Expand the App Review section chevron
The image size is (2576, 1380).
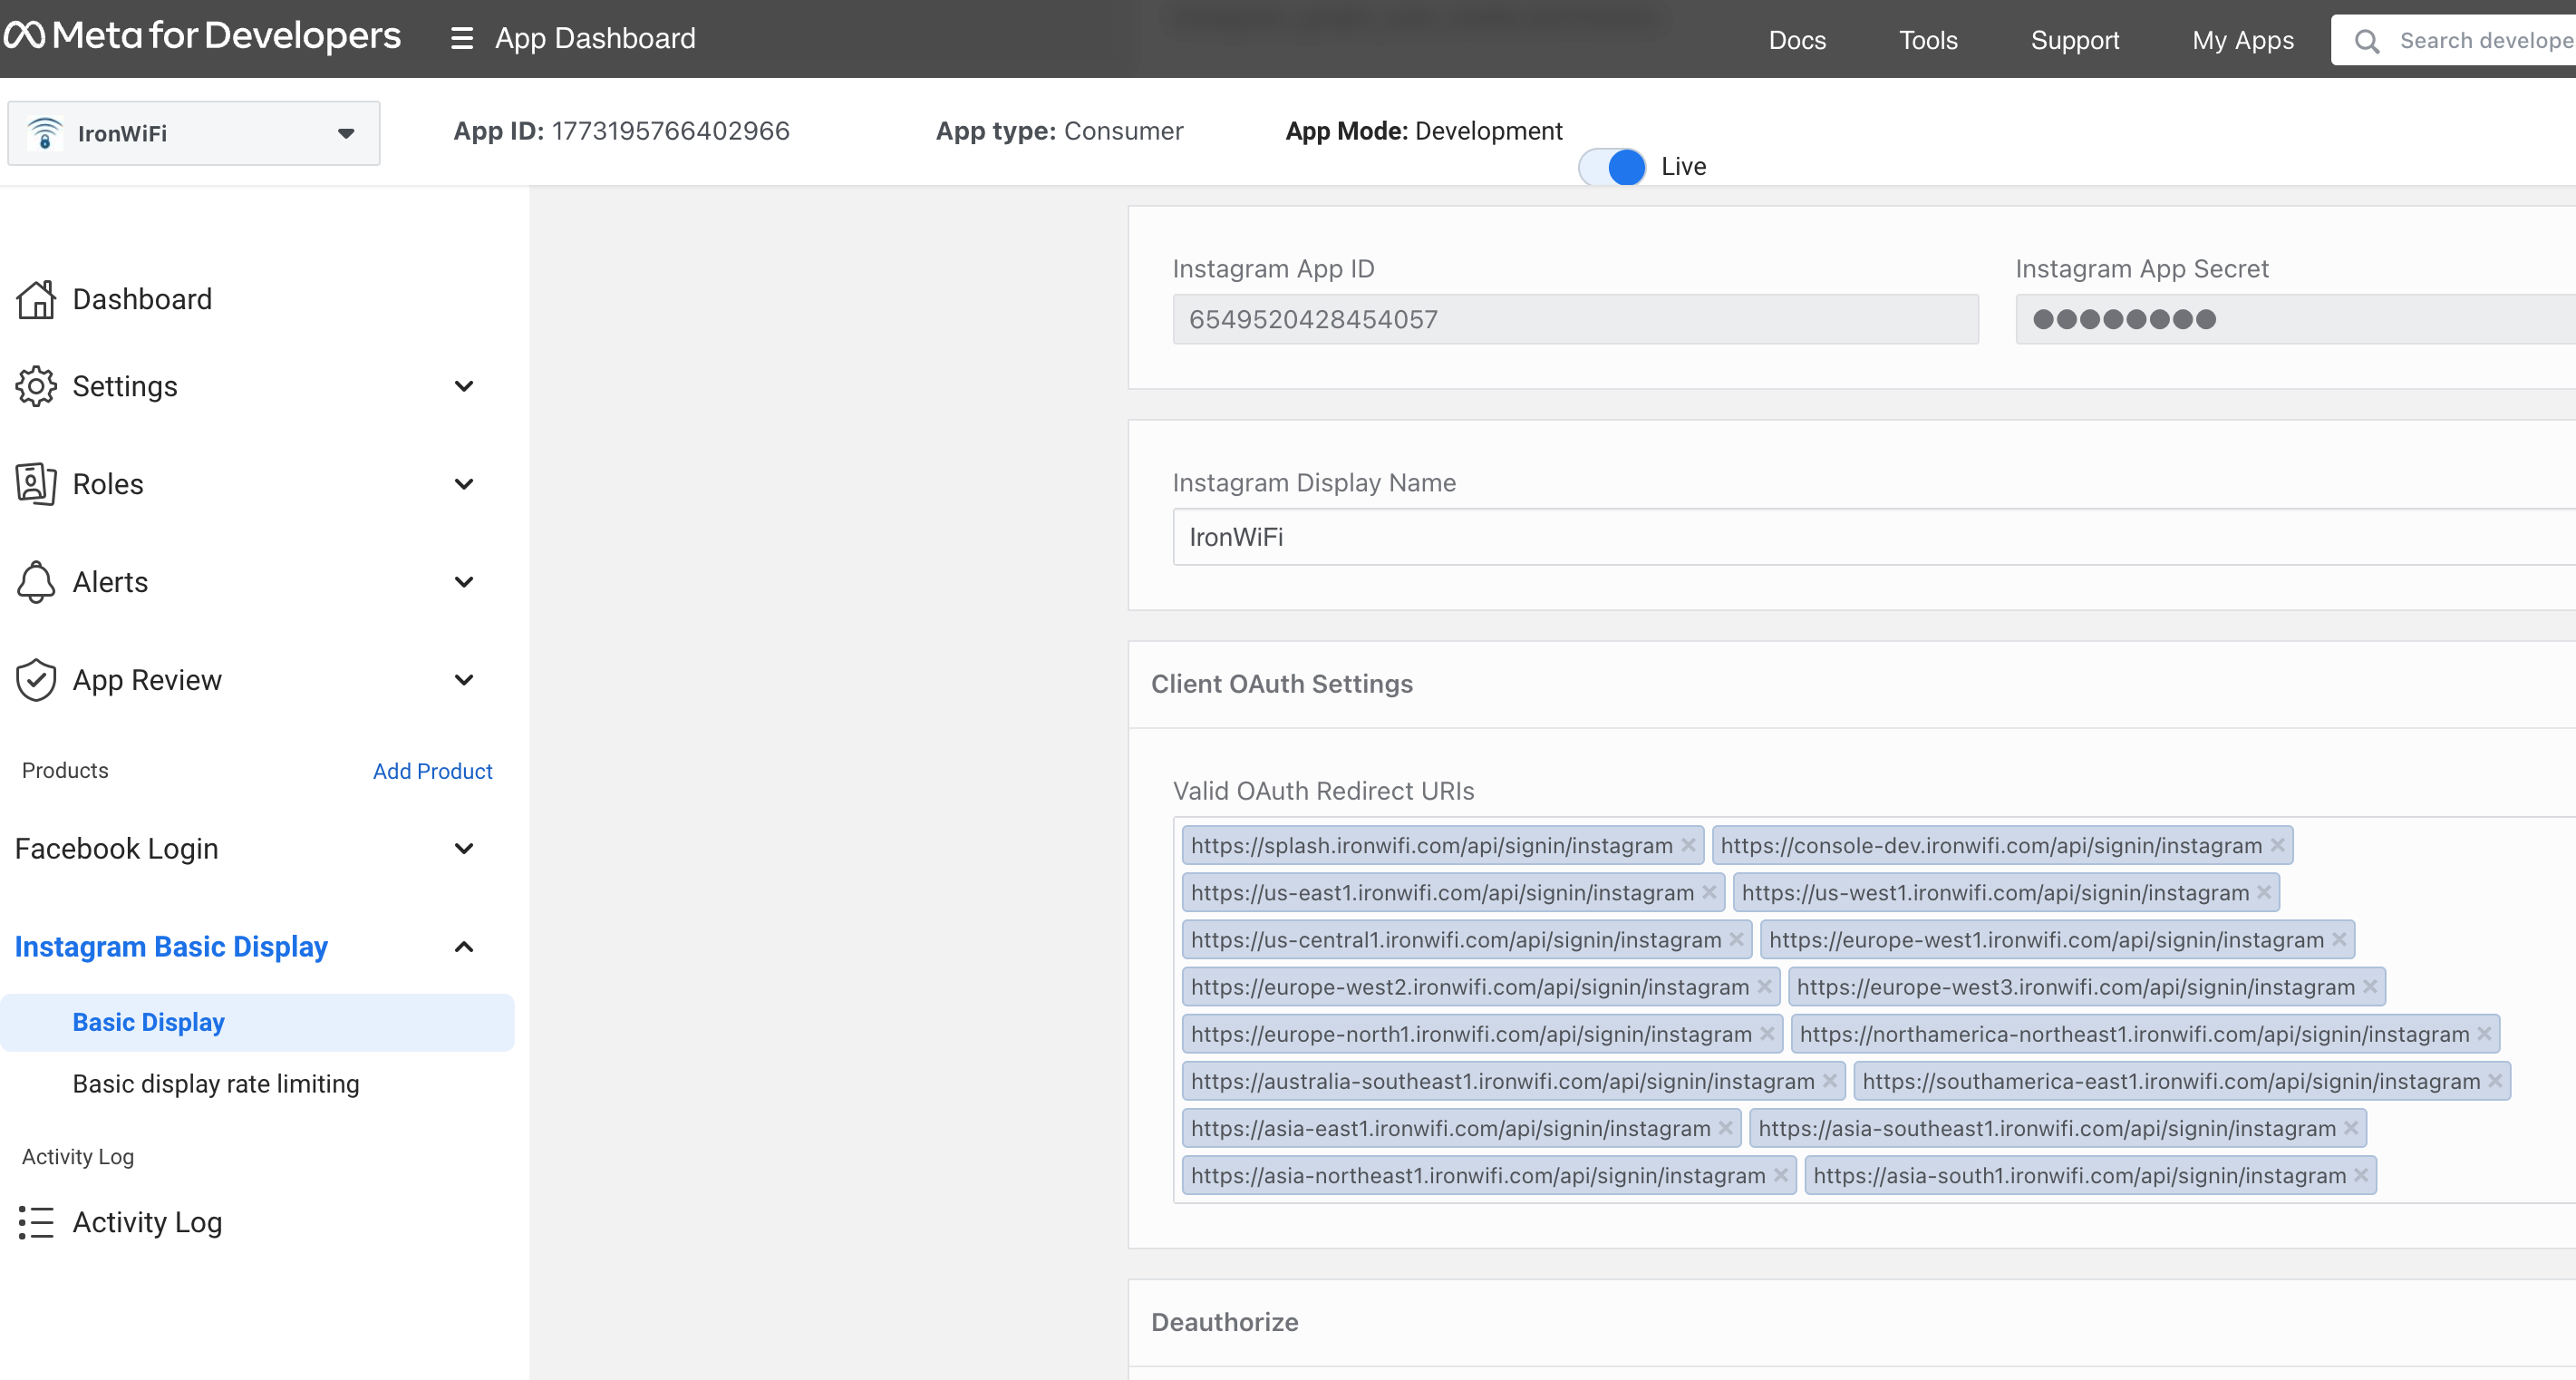[464, 680]
